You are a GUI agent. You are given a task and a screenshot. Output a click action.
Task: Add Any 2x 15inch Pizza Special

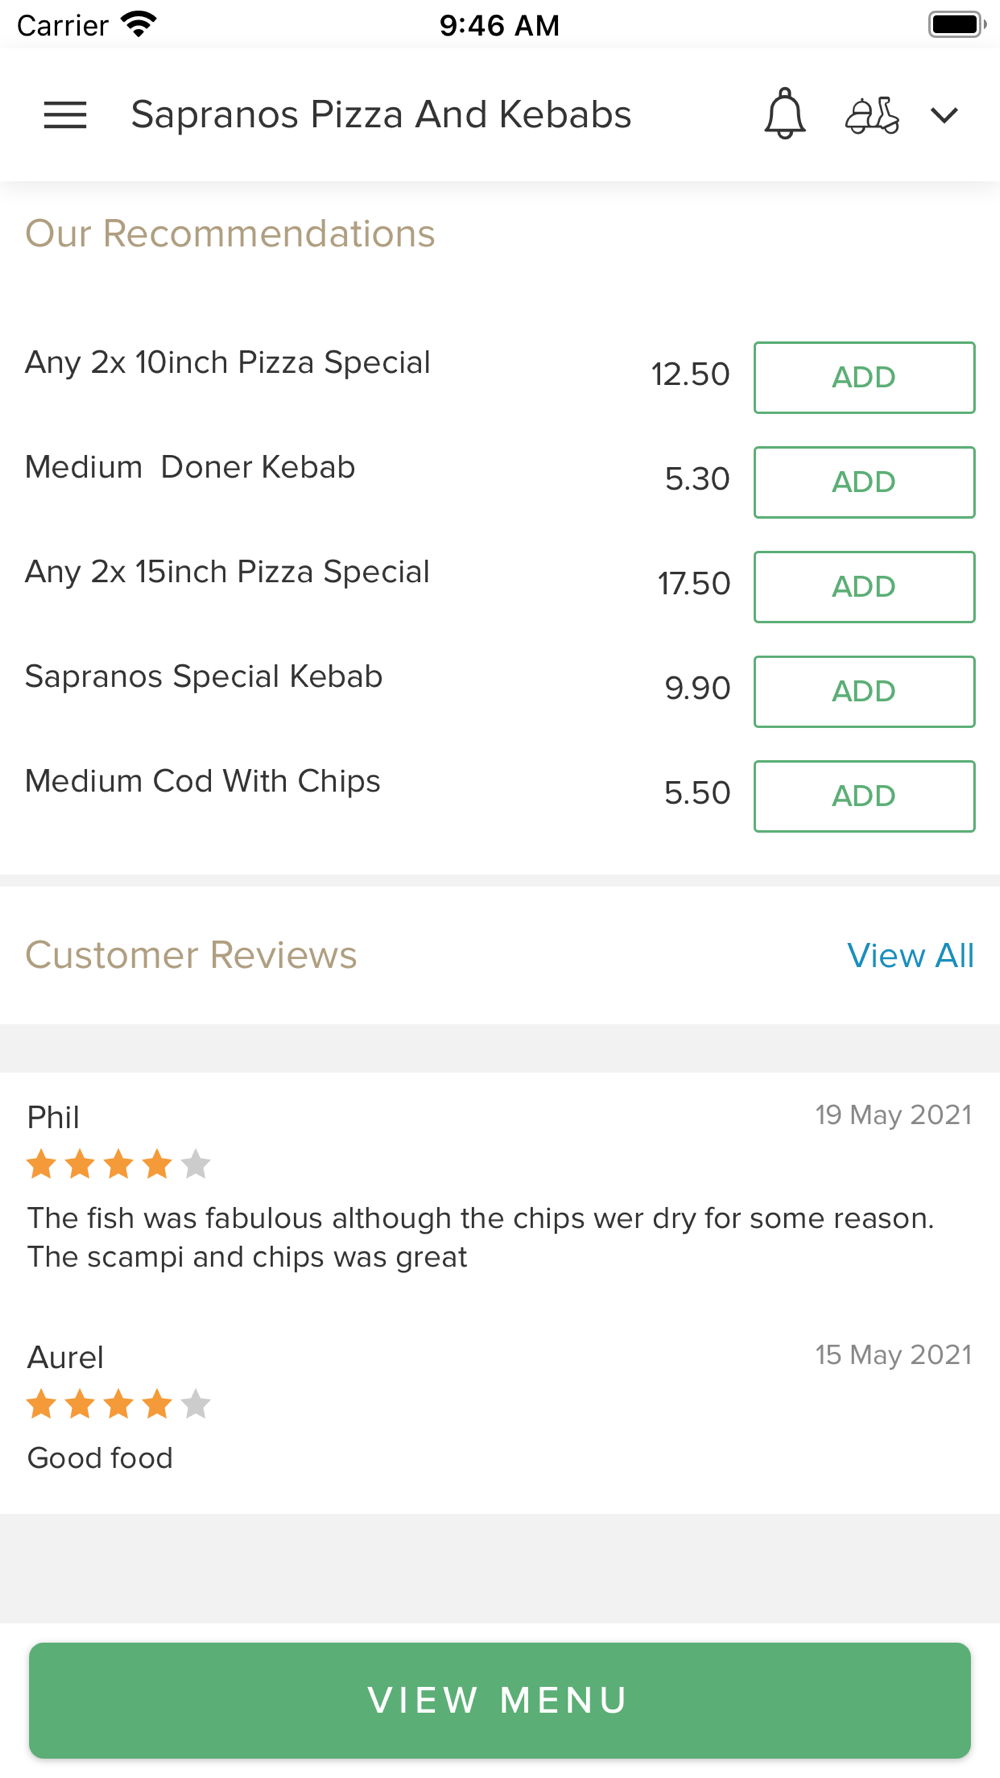(x=864, y=587)
